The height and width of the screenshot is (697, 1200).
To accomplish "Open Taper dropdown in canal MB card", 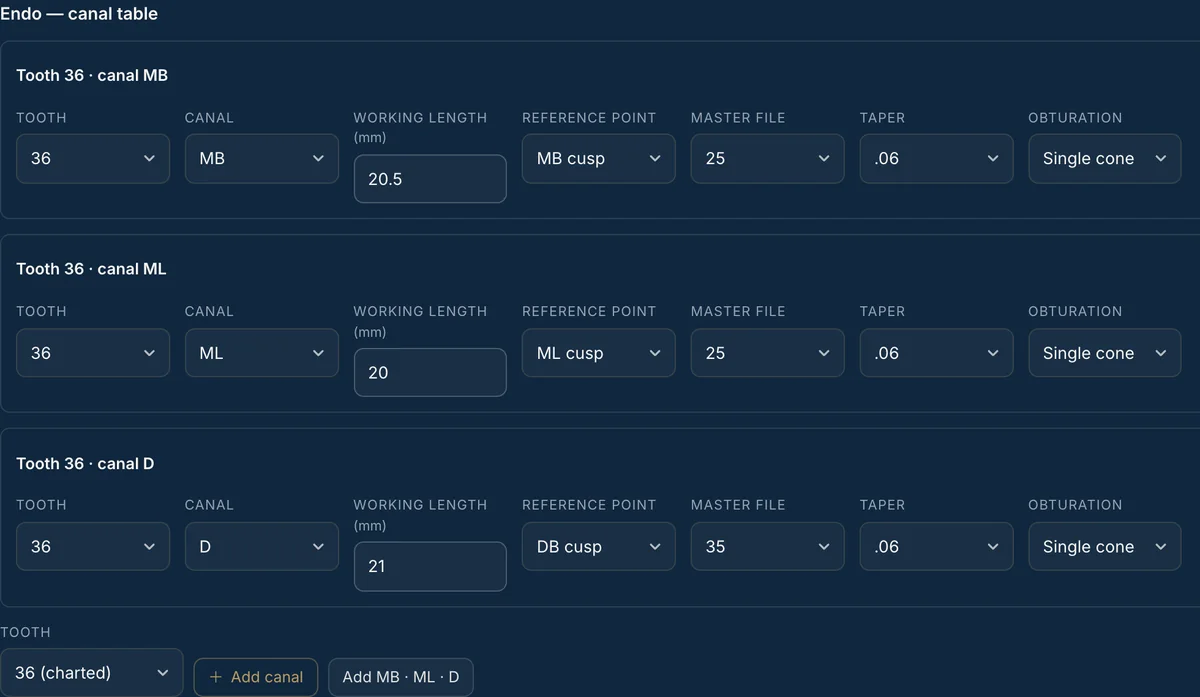I will point(936,158).
